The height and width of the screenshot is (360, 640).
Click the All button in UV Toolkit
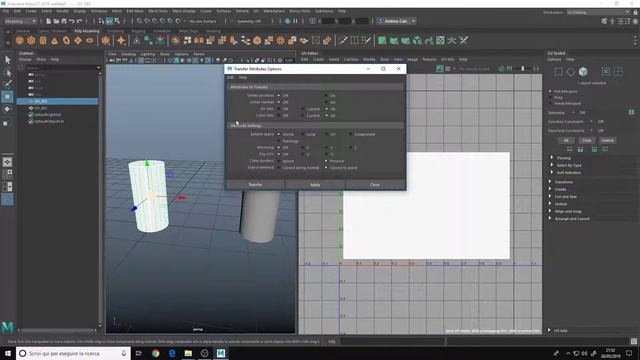tap(566, 140)
